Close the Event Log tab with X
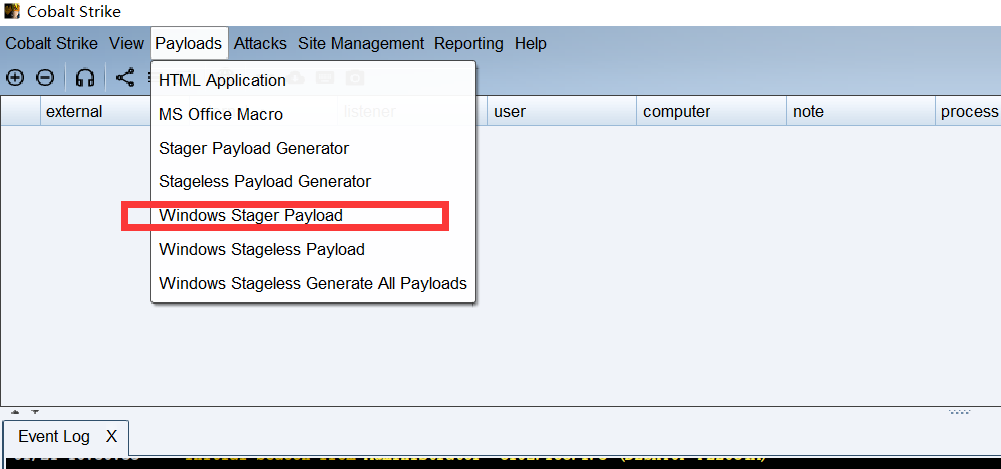The image size is (1001, 469). click(112, 436)
